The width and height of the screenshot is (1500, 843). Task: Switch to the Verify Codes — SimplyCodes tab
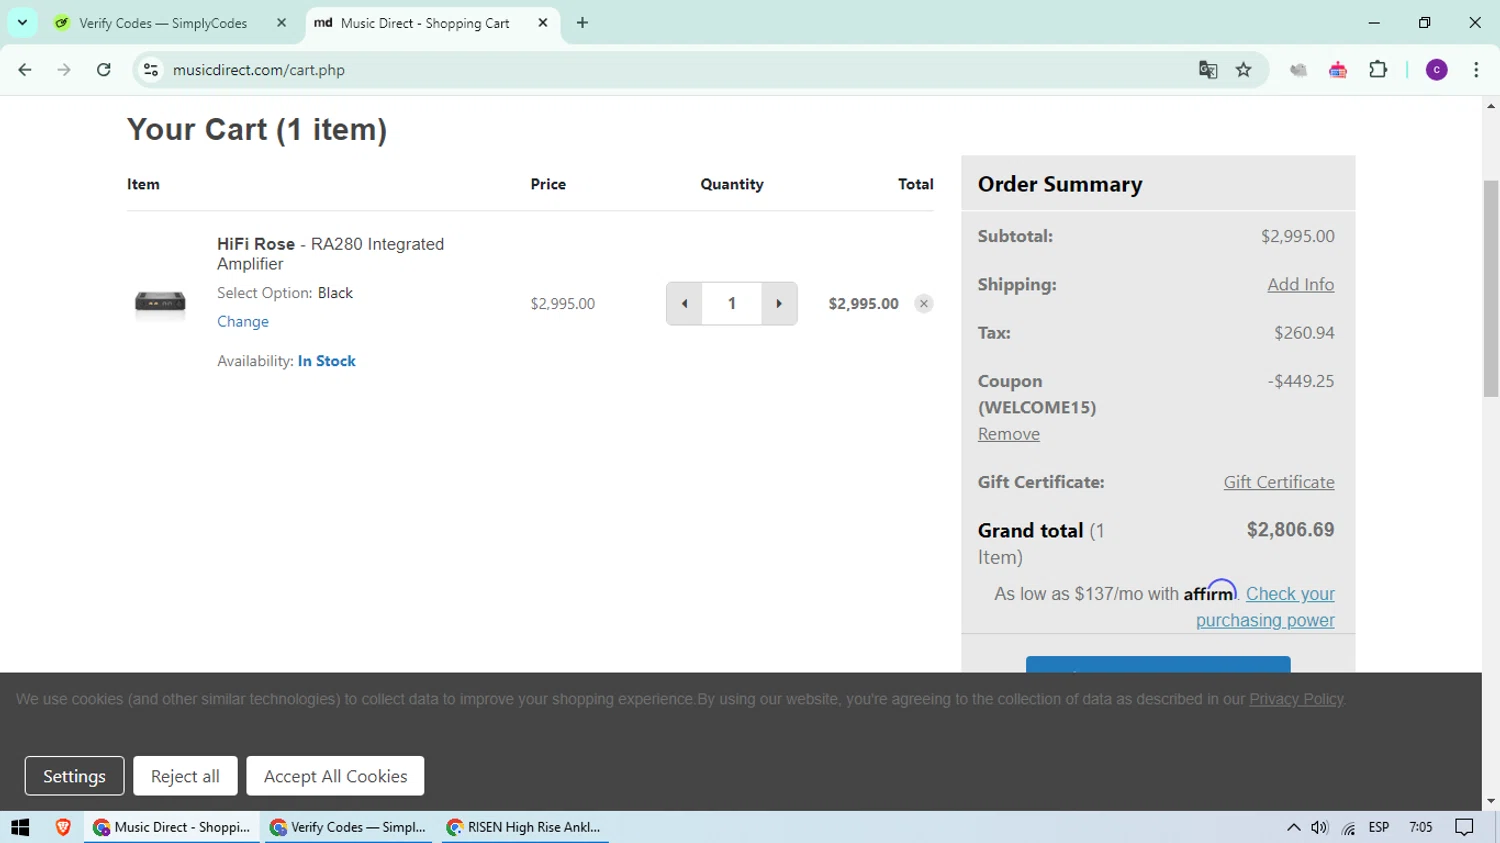(x=163, y=23)
